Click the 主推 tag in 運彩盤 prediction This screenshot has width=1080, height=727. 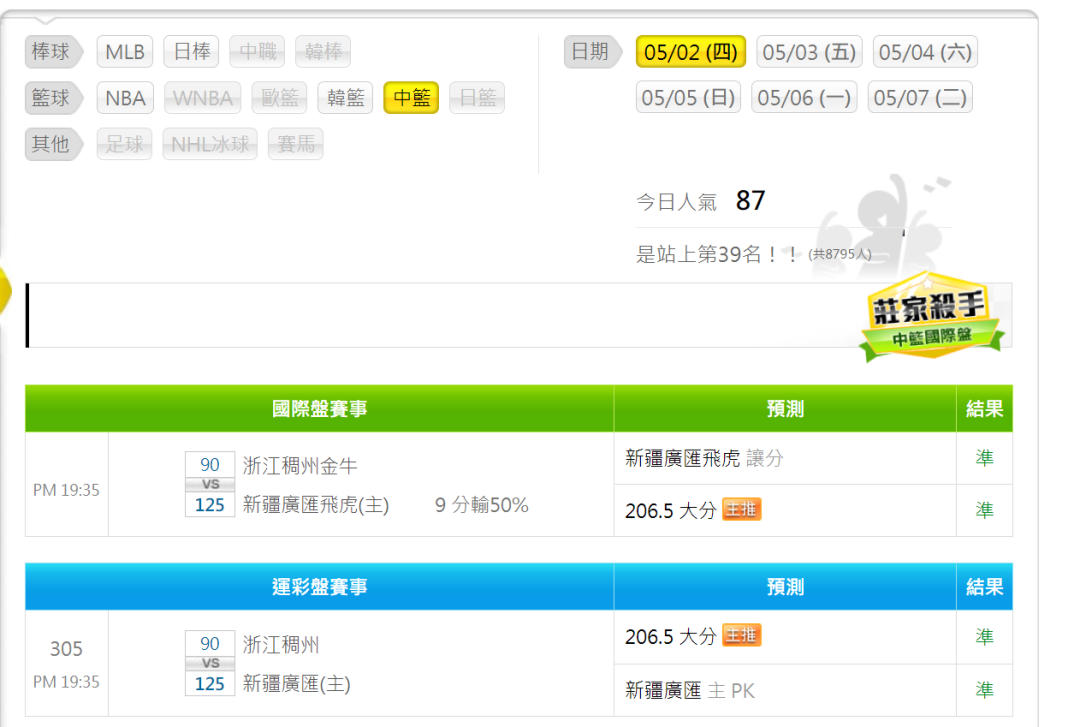(741, 635)
